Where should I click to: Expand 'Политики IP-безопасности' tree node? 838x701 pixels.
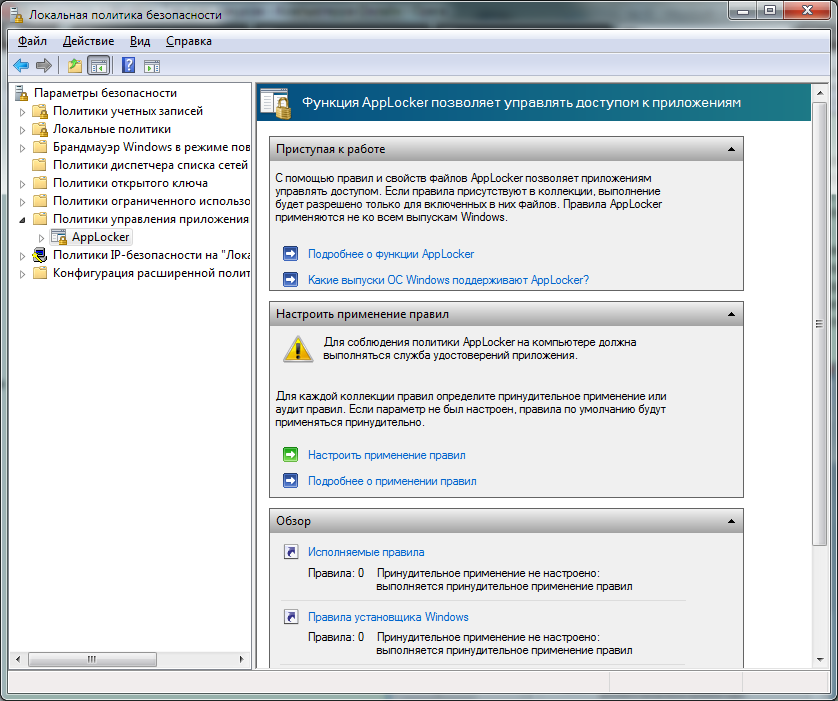tap(22, 256)
